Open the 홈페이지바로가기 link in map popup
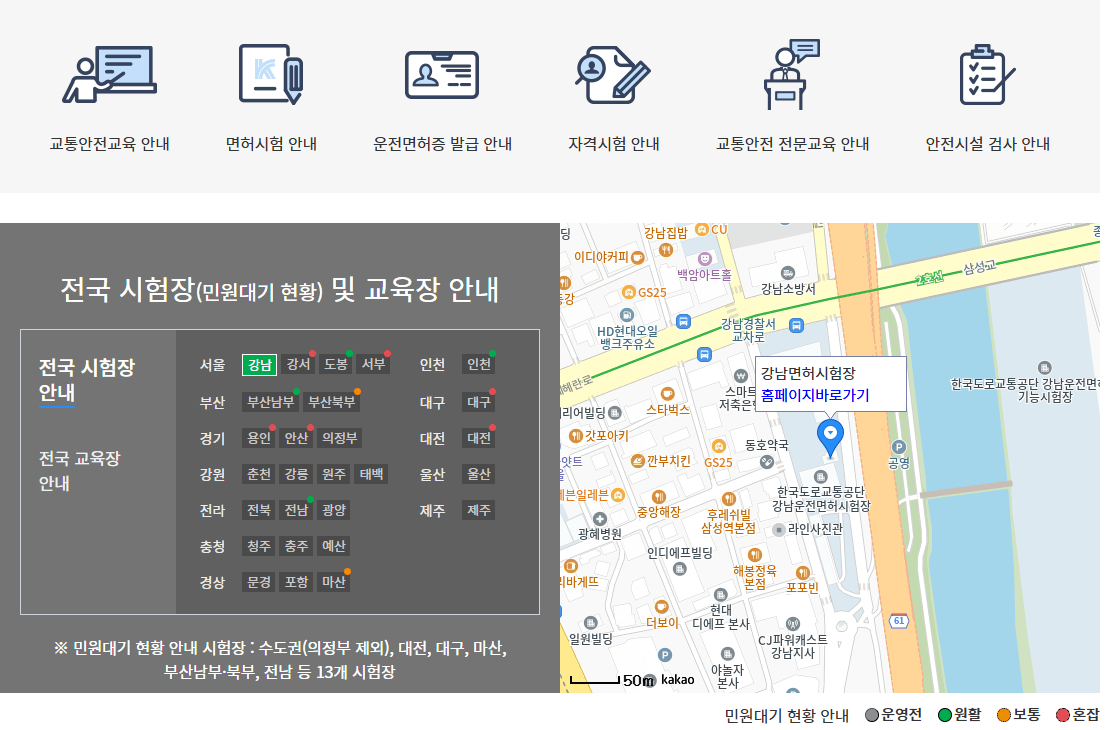The image size is (1109, 730). click(x=814, y=395)
